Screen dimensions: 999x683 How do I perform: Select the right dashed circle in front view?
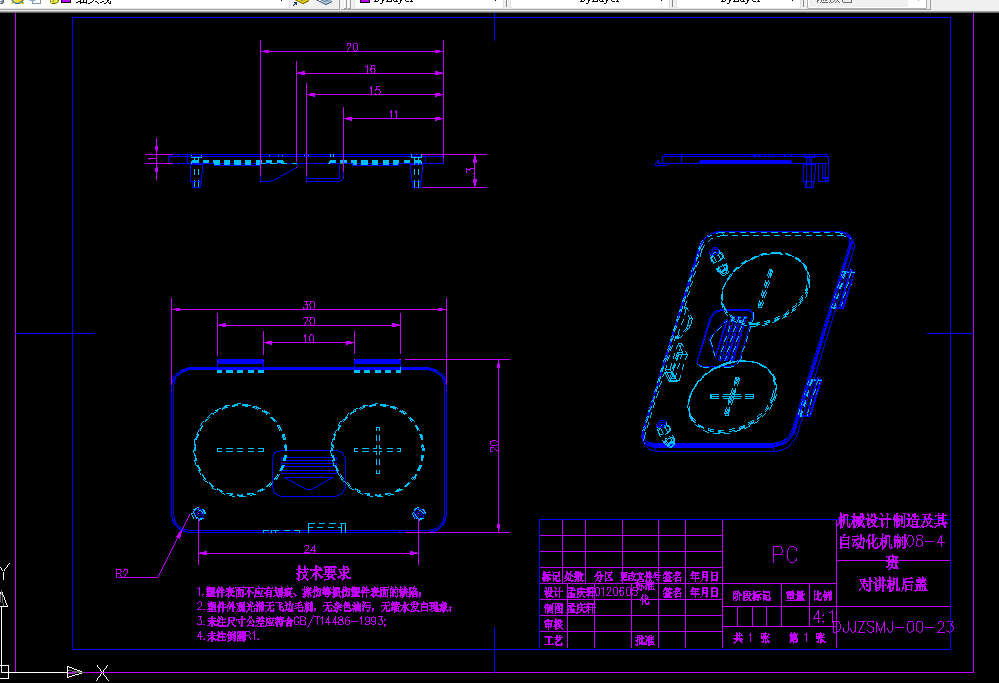(x=378, y=450)
